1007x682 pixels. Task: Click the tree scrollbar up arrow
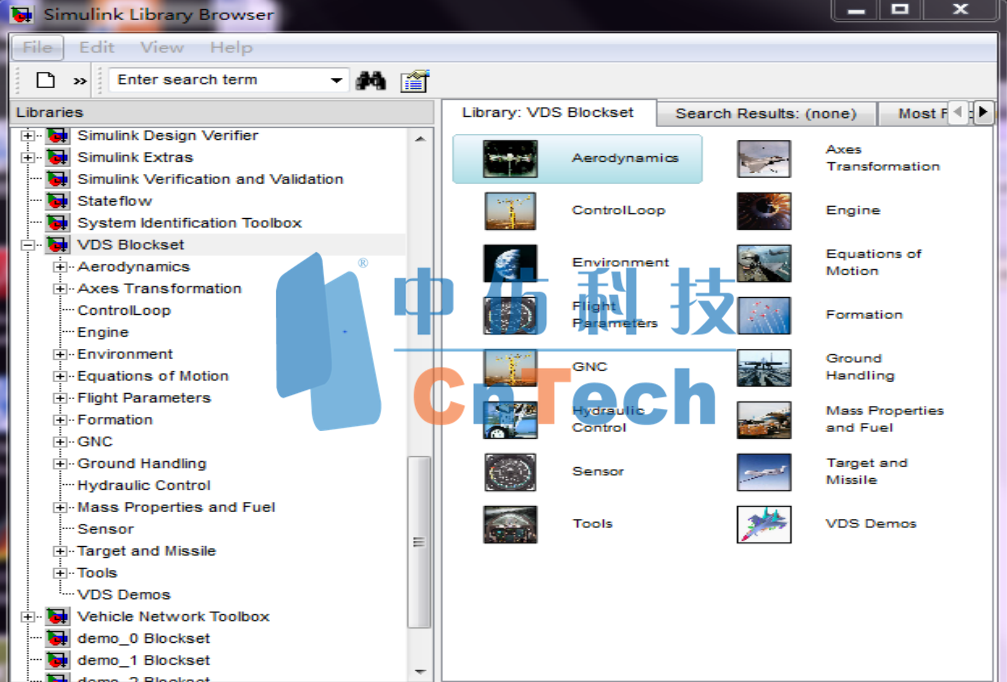coord(420,138)
